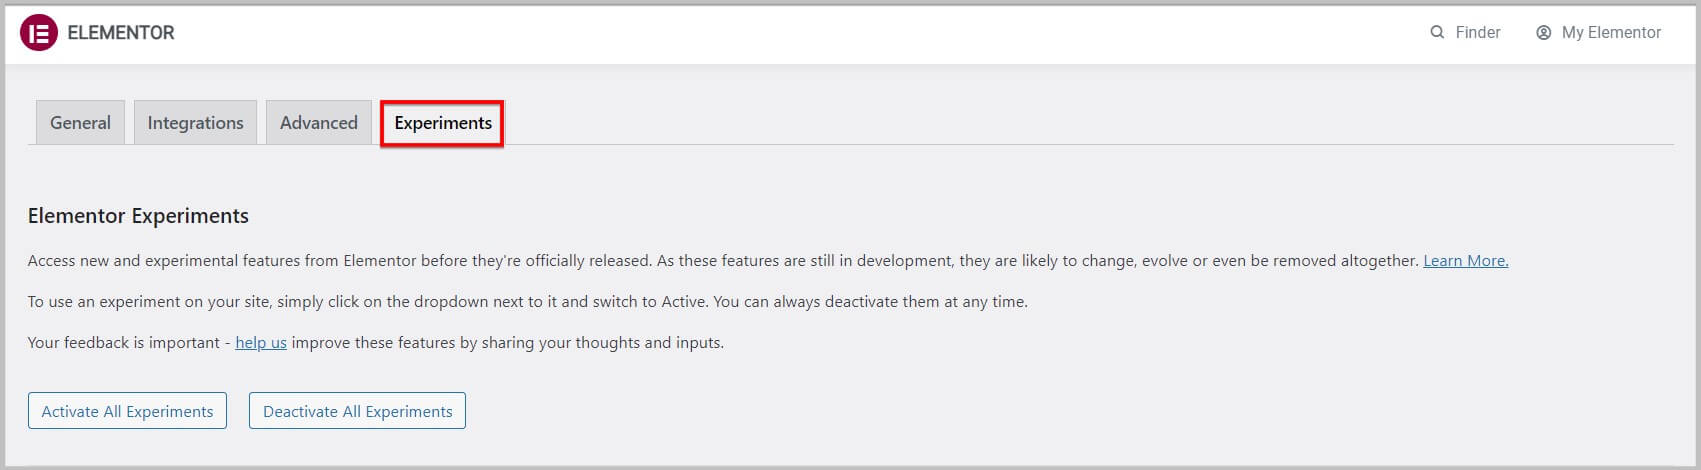Click the Elementor Experiments heading
This screenshot has width=1701, height=470.
[138, 216]
